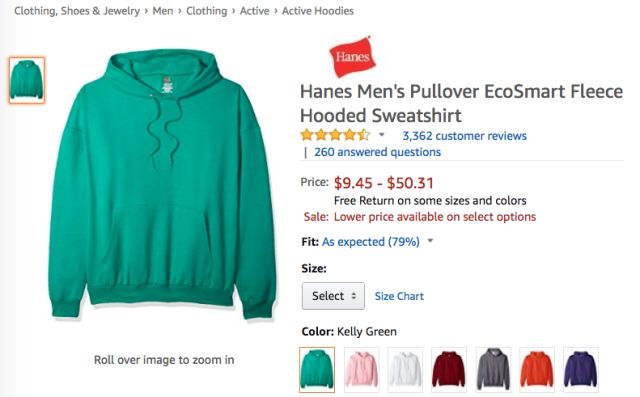Open 260 answered questions link
The image size is (640, 397).
point(378,152)
